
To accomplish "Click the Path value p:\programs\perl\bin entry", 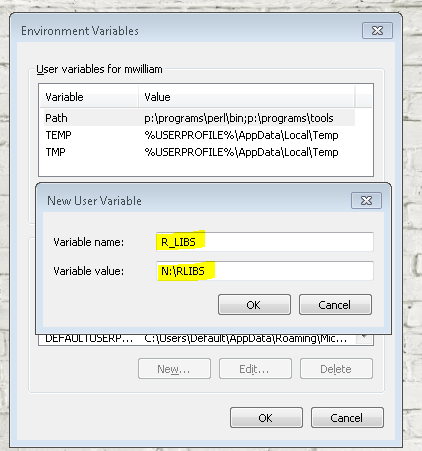I will point(194,118).
